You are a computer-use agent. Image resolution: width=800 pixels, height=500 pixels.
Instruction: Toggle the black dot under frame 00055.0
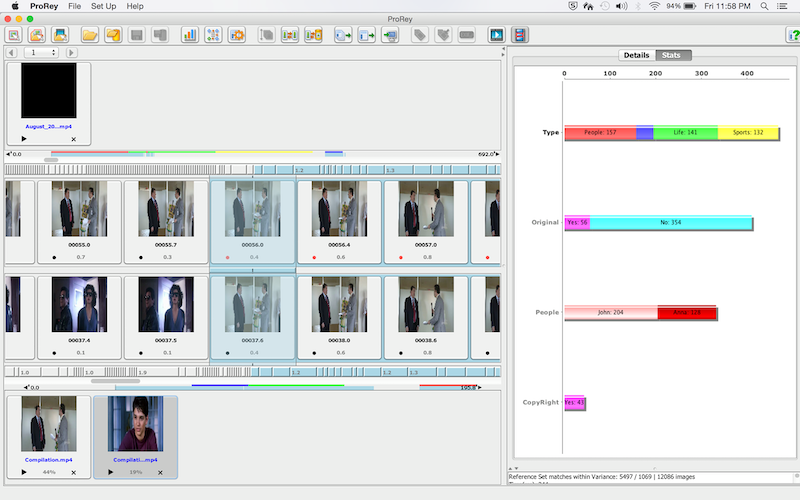(x=54, y=257)
